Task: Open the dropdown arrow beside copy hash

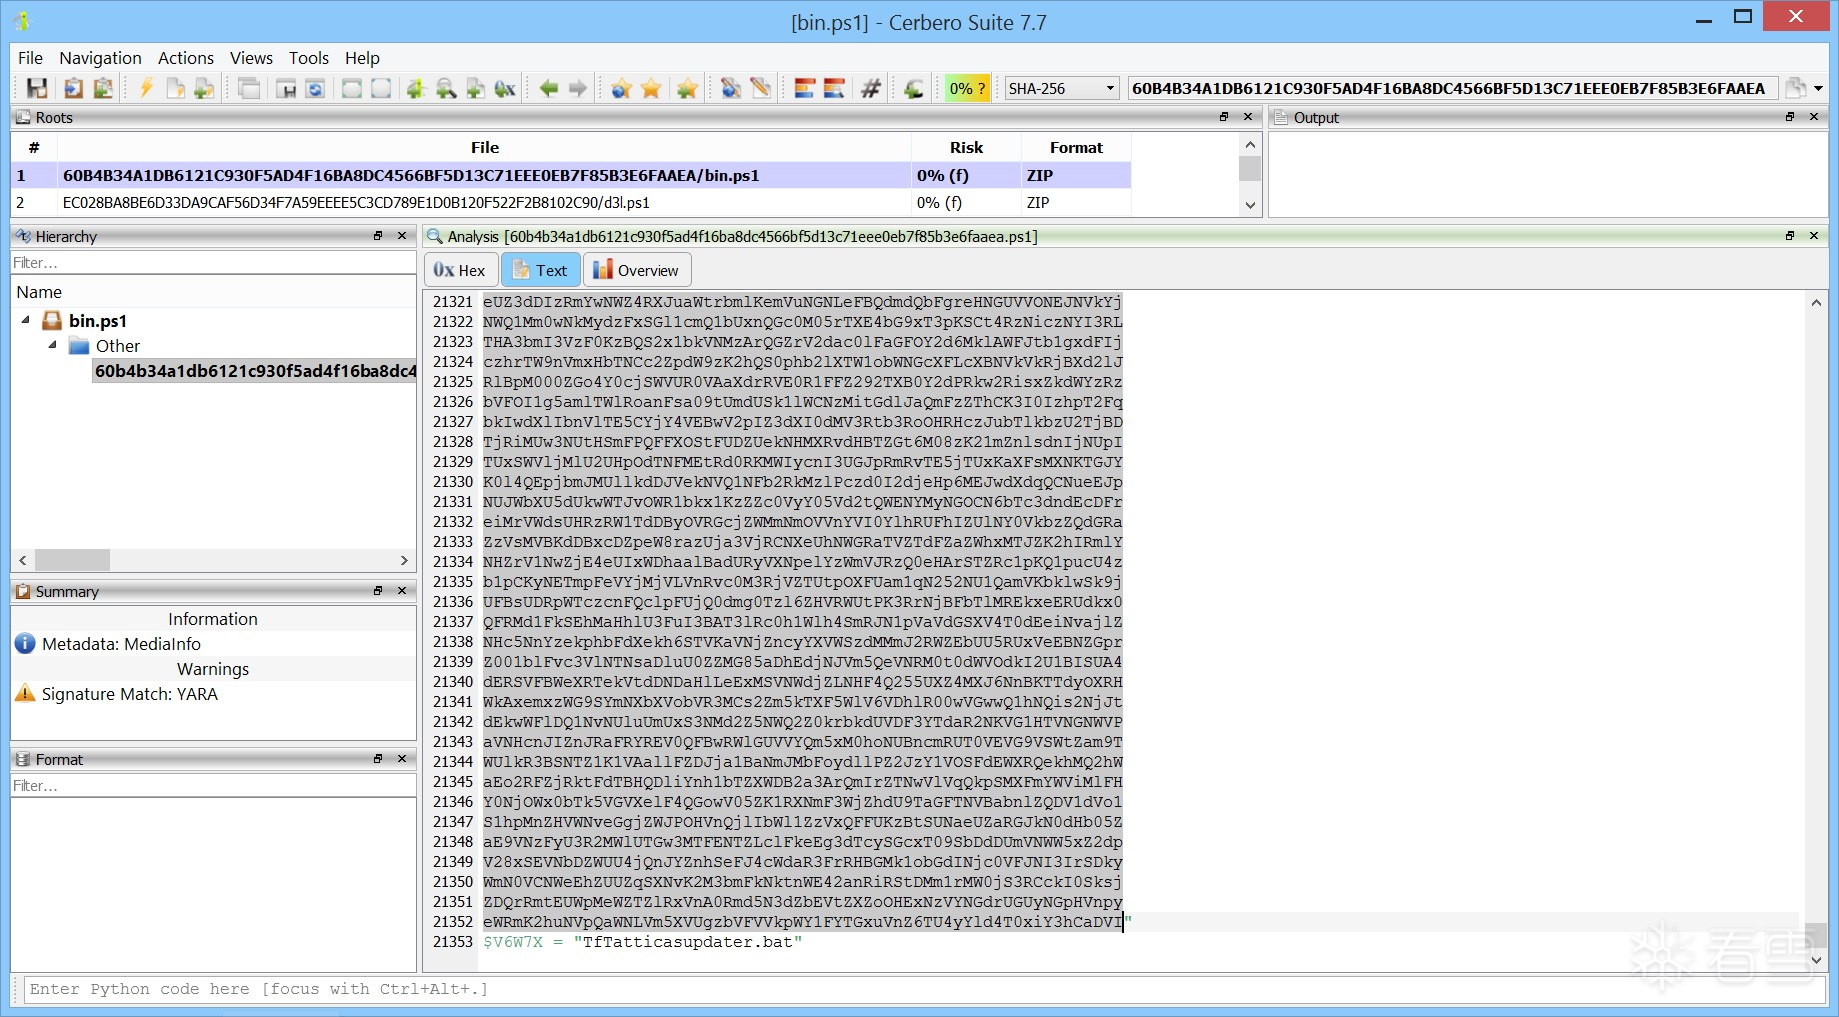Action: [x=1819, y=88]
